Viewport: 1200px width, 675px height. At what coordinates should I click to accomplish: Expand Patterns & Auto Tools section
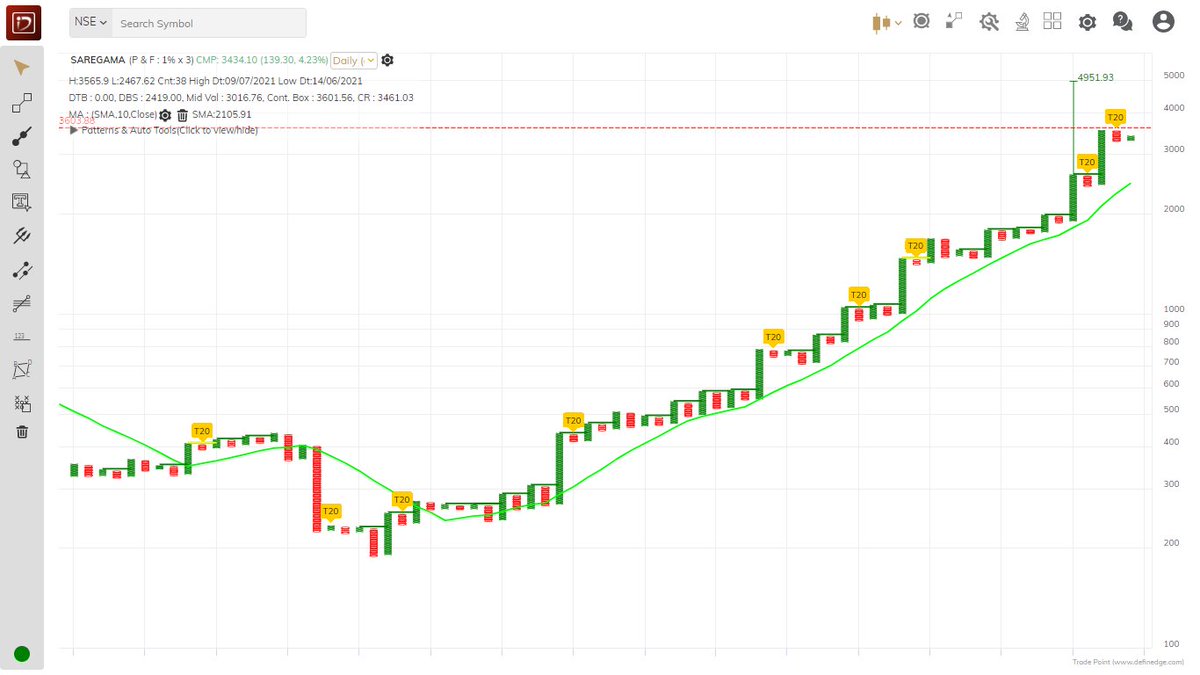click(x=164, y=130)
